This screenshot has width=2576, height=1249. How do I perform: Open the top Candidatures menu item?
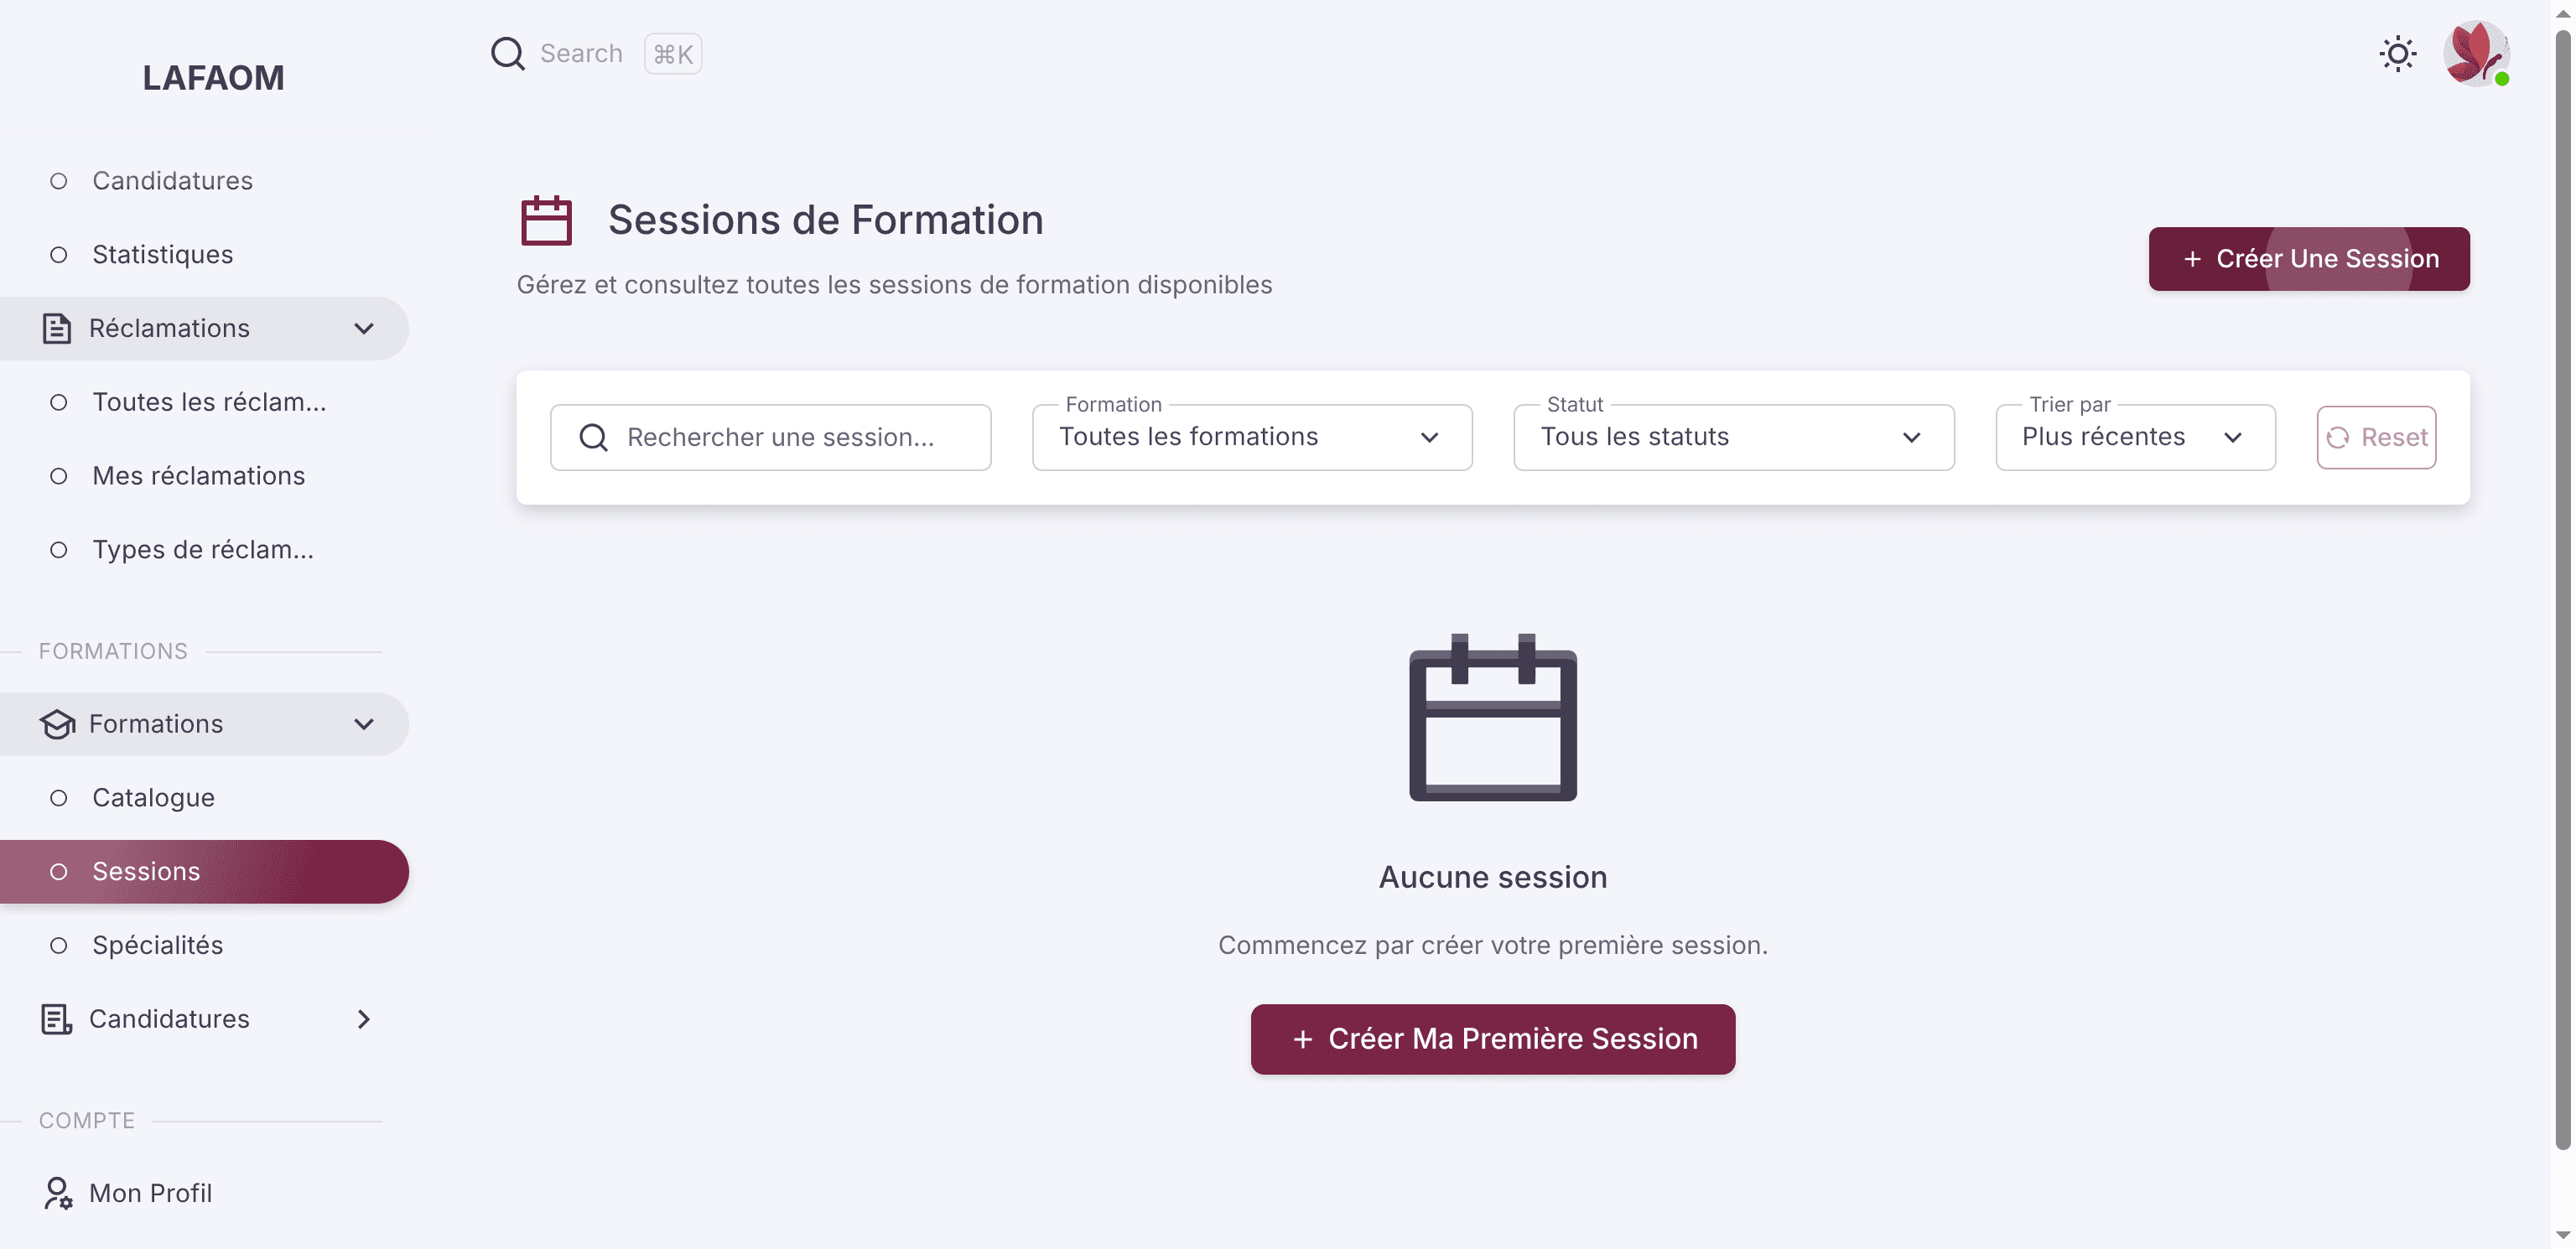(x=204, y=181)
